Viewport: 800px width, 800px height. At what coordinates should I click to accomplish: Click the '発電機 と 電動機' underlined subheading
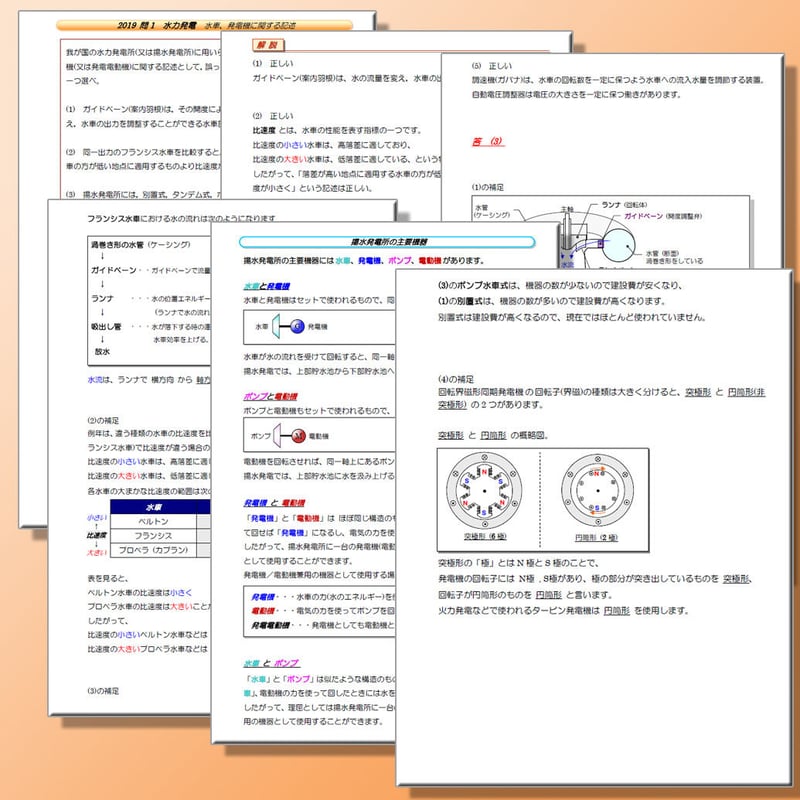coord(274,503)
